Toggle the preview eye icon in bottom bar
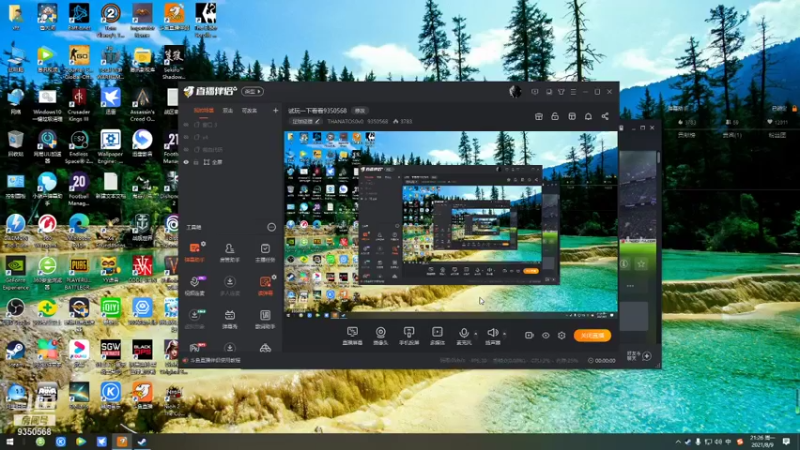 pyautogui.click(x=545, y=335)
